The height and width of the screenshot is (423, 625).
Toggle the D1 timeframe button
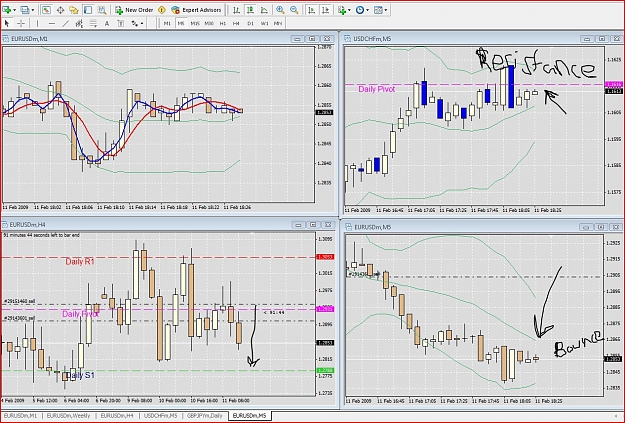[x=250, y=24]
